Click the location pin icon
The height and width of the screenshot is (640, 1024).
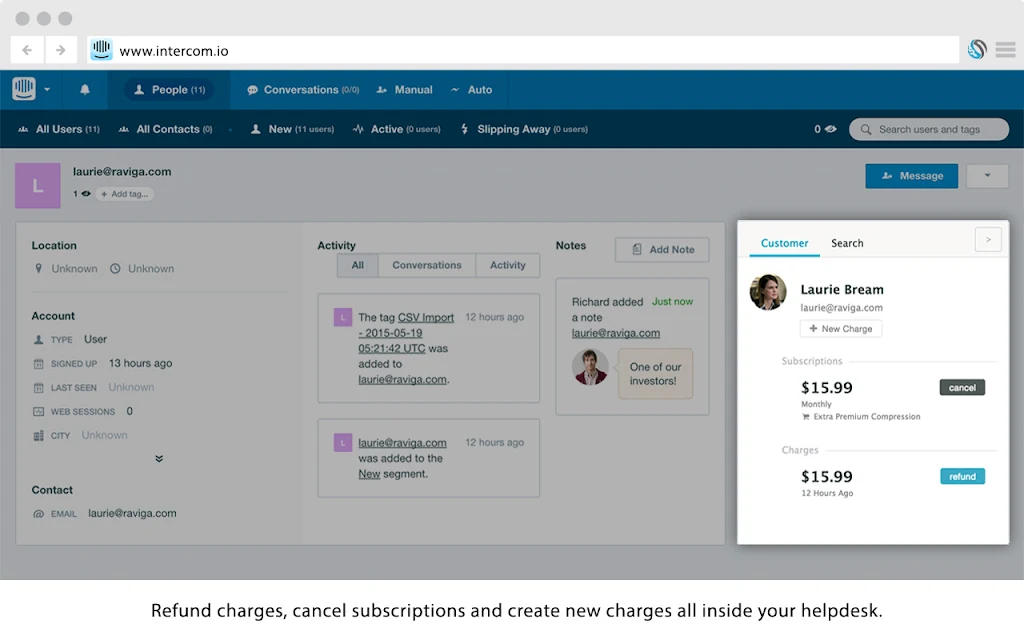pos(39,268)
